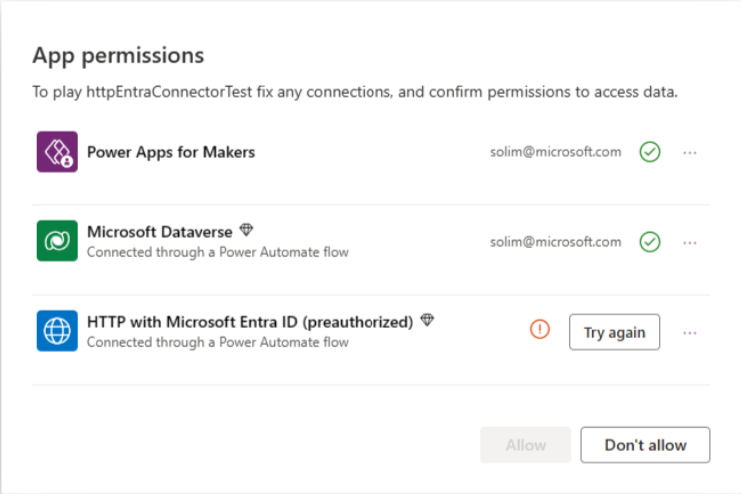Click premium diamond icon beside HTTP Entra ID
Viewport: 741px width, 494px height.
coord(427,320)
